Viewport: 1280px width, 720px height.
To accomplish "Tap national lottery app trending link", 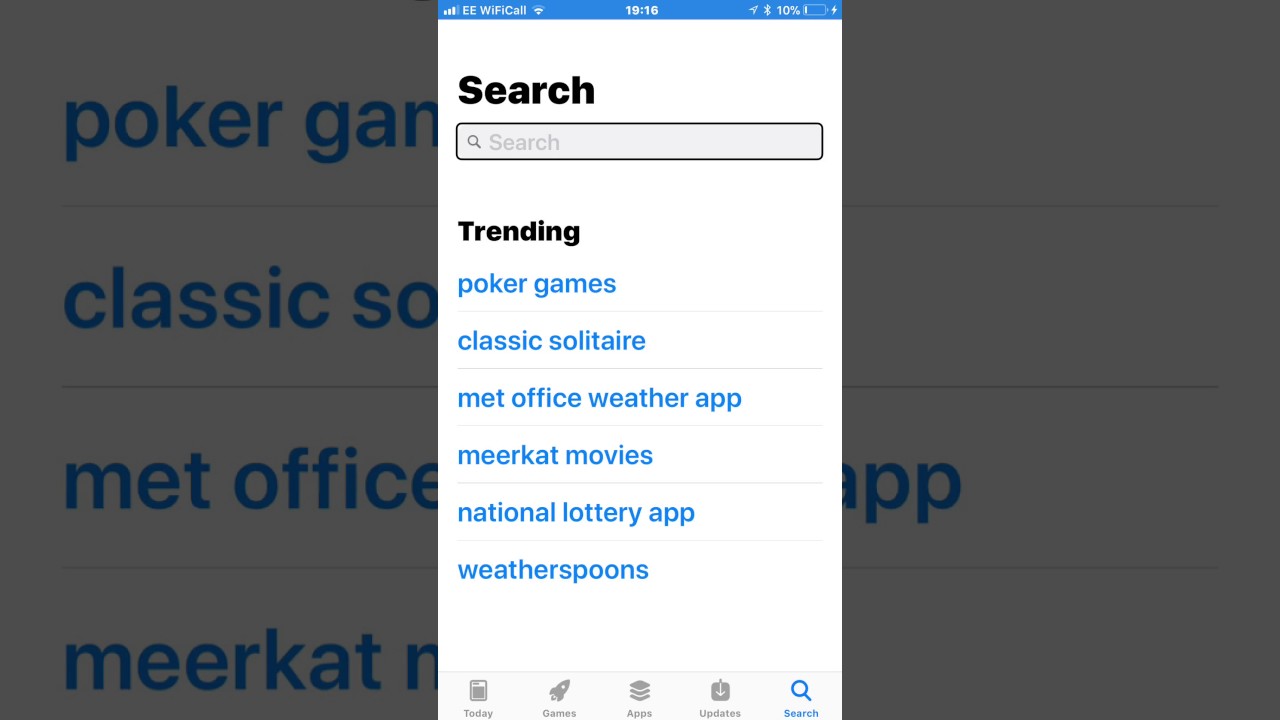I will click(x=576, y=513).
